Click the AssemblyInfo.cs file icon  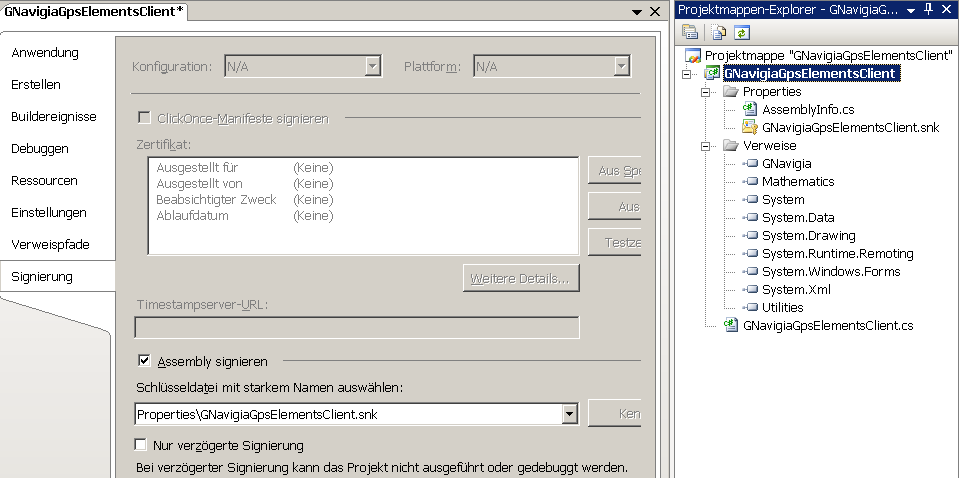pyautogui.click(x=750, y=109)
